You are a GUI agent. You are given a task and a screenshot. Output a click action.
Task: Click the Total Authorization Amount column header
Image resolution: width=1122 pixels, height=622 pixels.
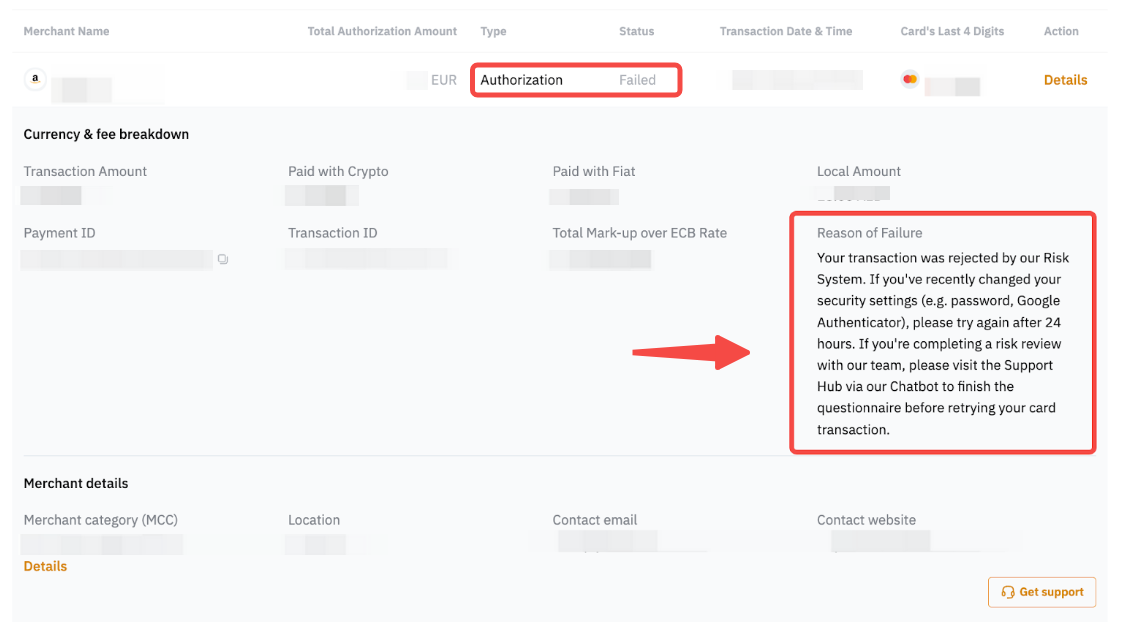(382, 31)
